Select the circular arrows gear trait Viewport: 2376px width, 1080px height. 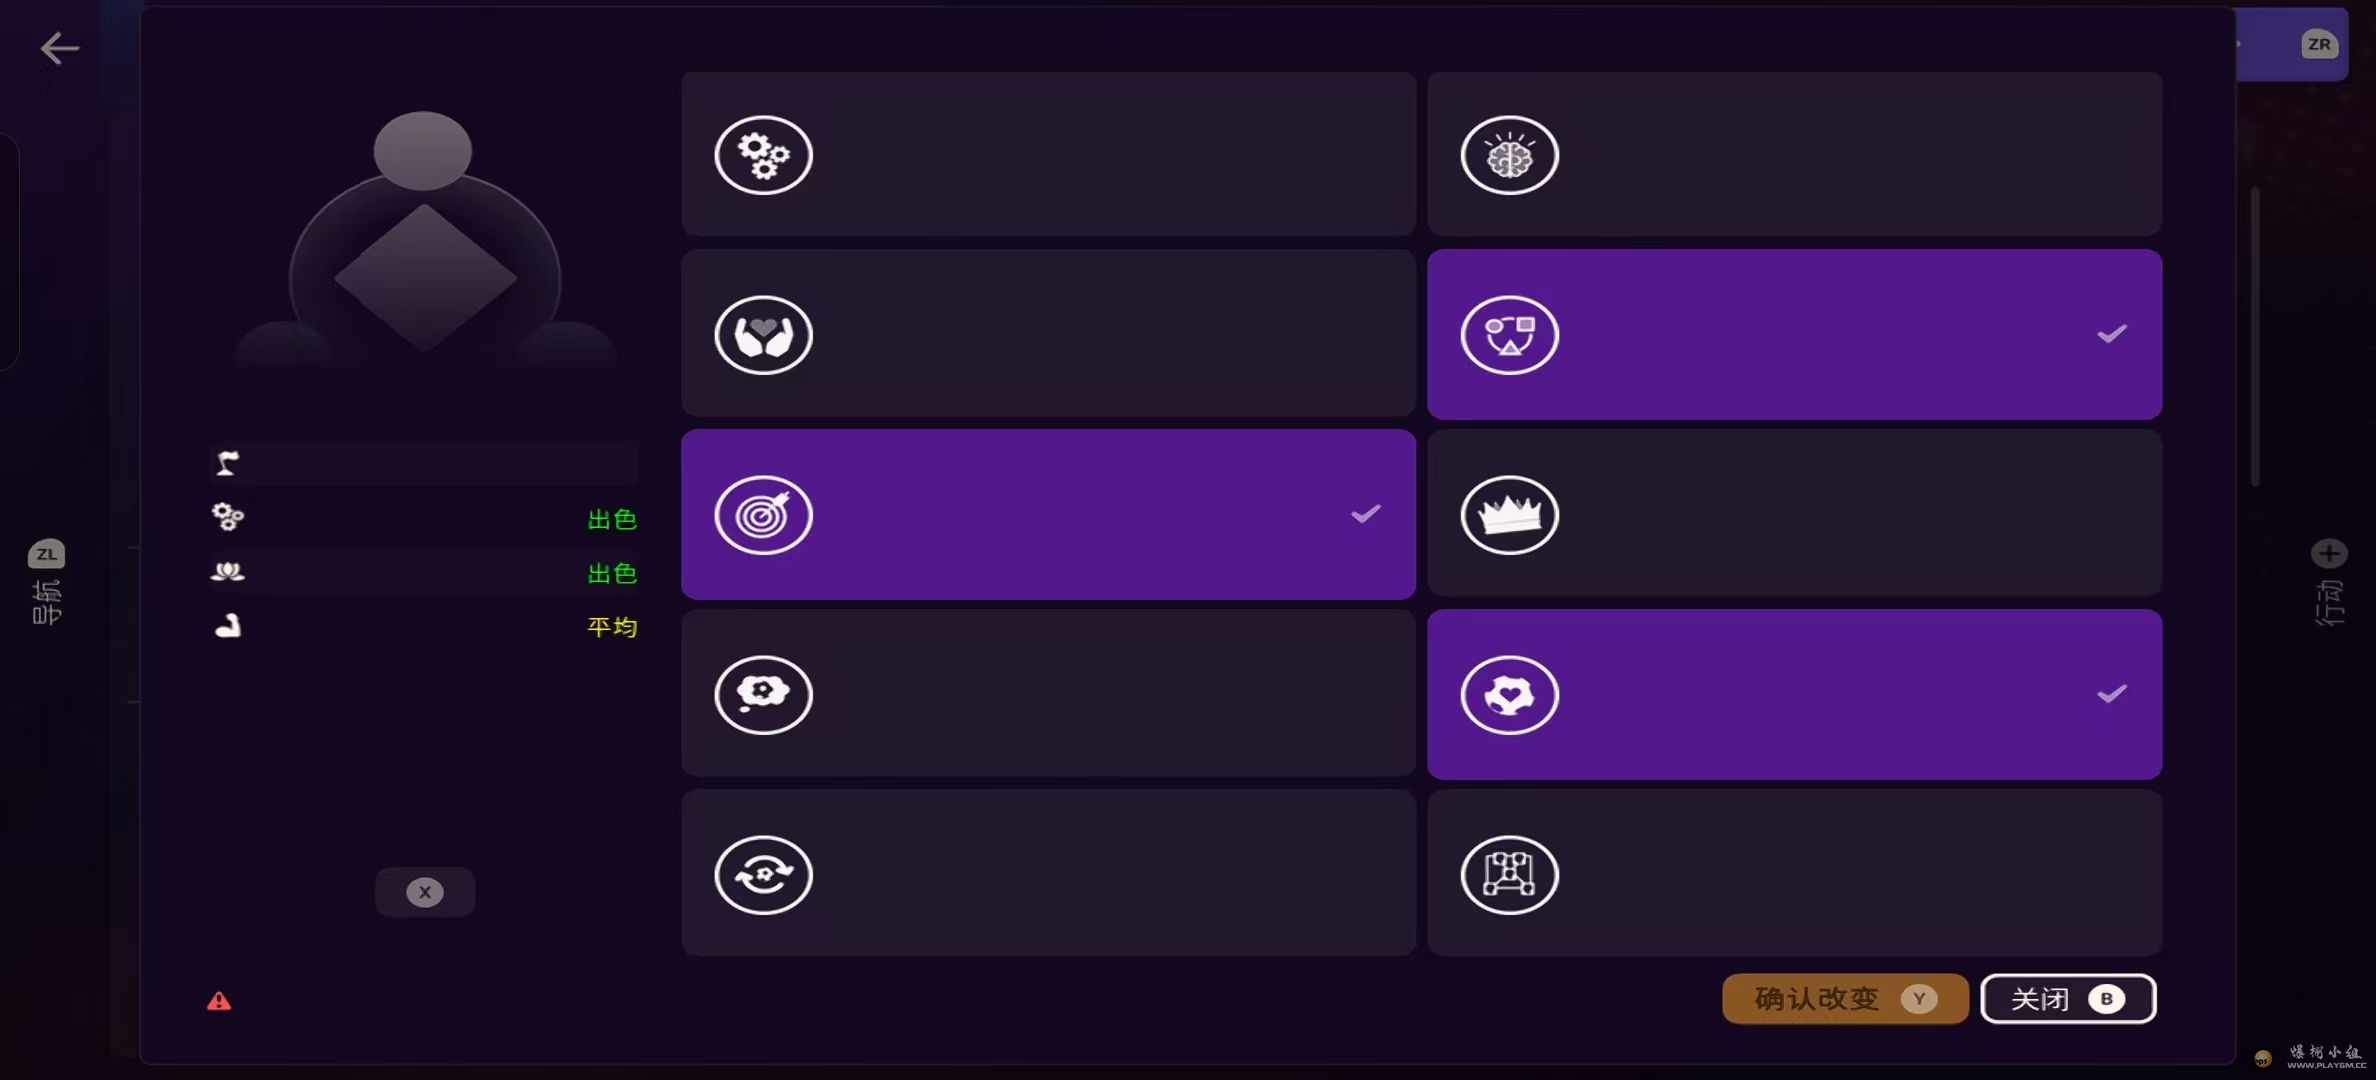coord(1048,874)
